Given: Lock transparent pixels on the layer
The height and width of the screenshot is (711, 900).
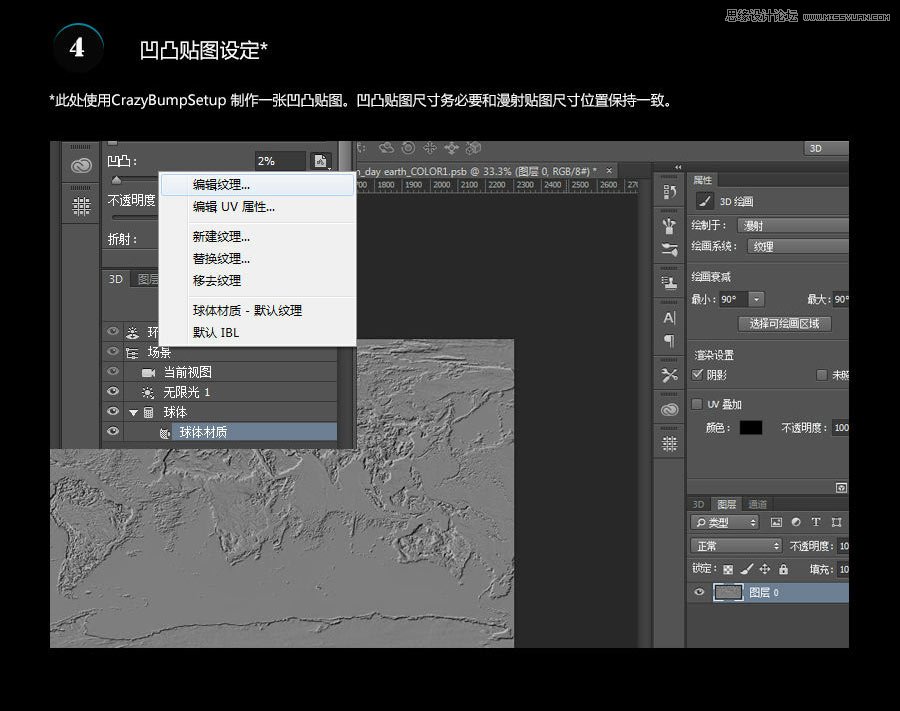Looking at the screenshot, I should 728,569.
